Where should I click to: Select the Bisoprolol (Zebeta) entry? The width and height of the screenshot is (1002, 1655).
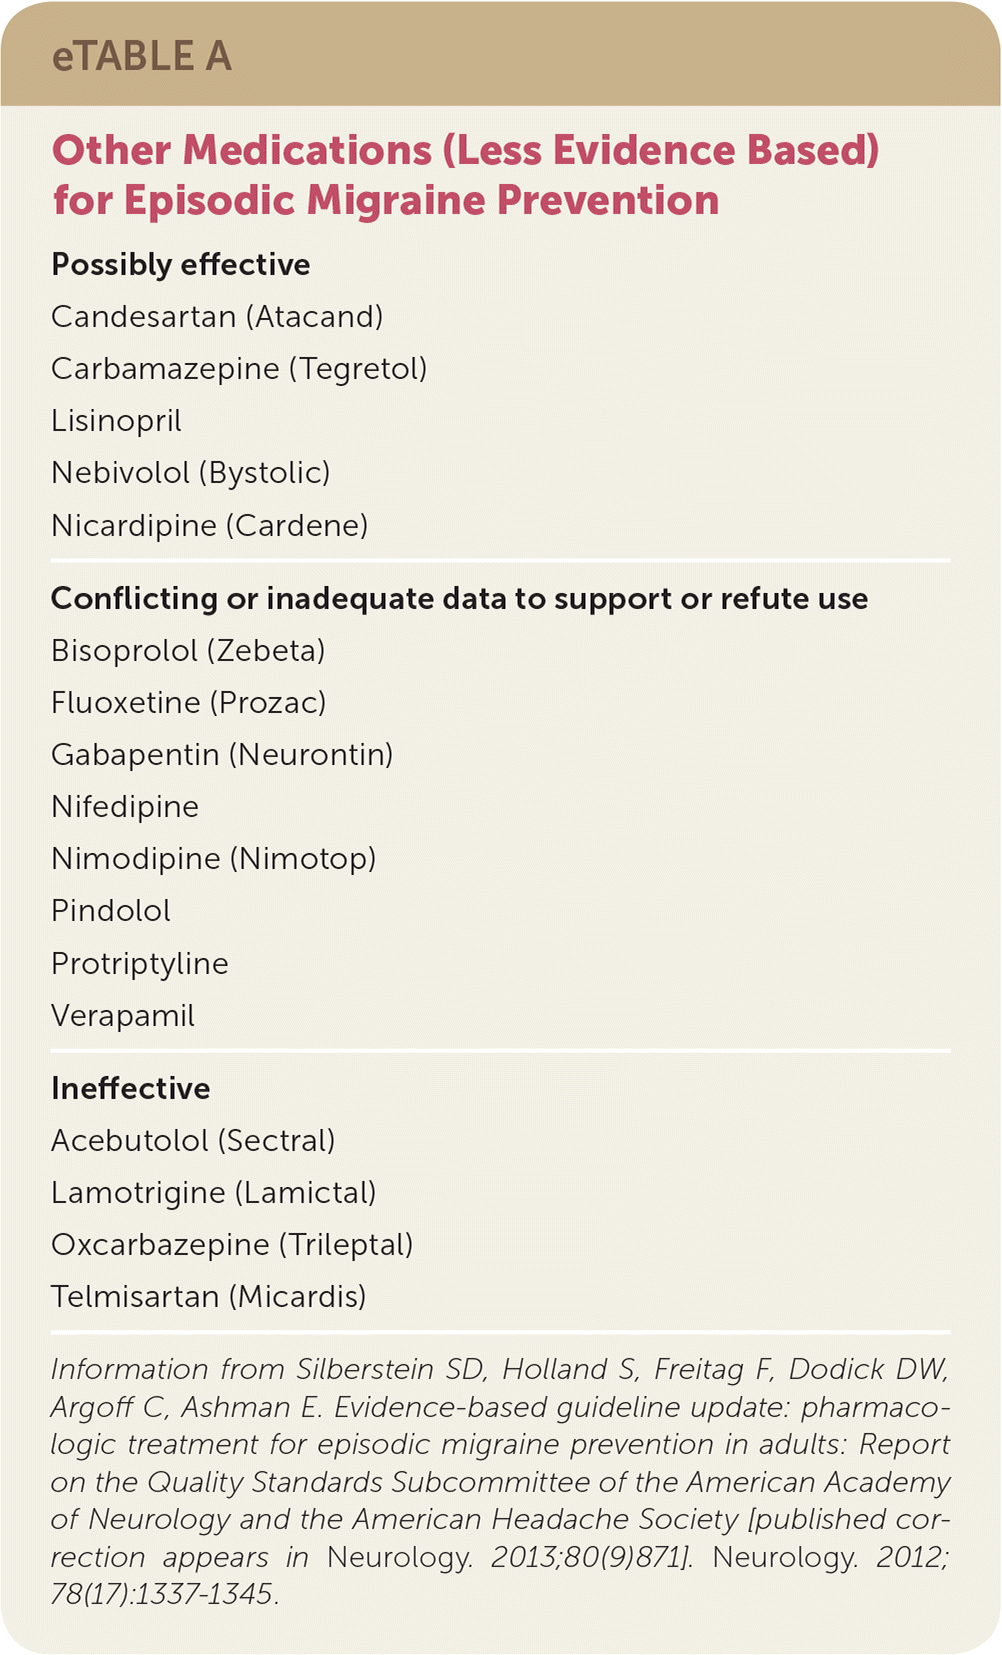188,651
